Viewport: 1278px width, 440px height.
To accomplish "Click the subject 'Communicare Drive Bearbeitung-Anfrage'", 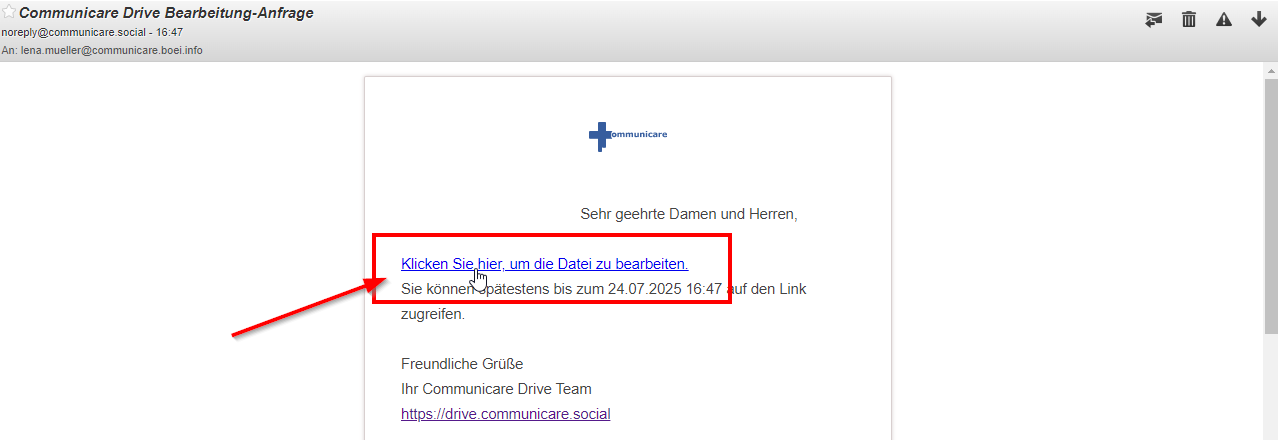I will tap(166, 13).
